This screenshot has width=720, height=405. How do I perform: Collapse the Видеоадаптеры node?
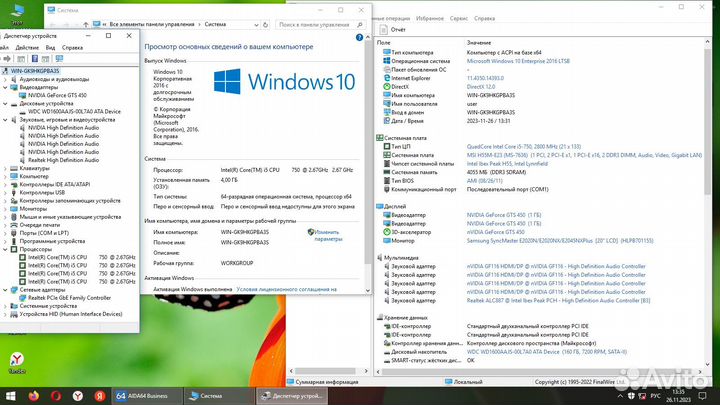pos(6,87)
